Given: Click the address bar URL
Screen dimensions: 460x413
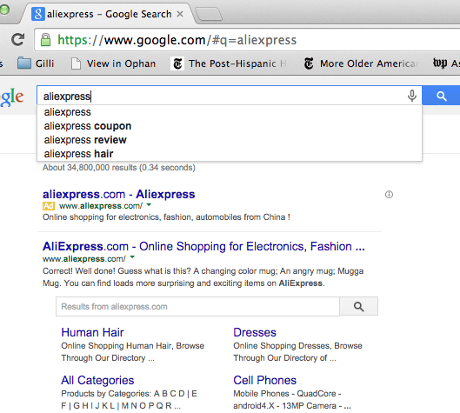Looking at the screenshot, I should pos(177,40).
